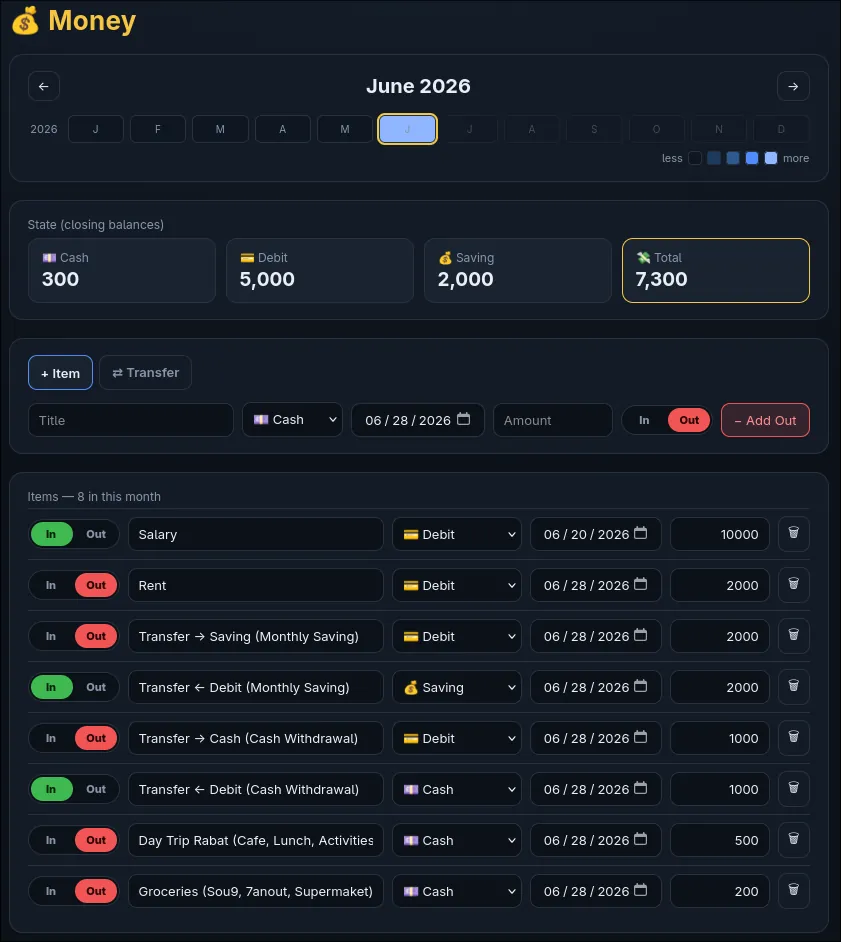Open Rent account dropdown
The height and width of the screenshot is (942, 841).
click(457, 585)
